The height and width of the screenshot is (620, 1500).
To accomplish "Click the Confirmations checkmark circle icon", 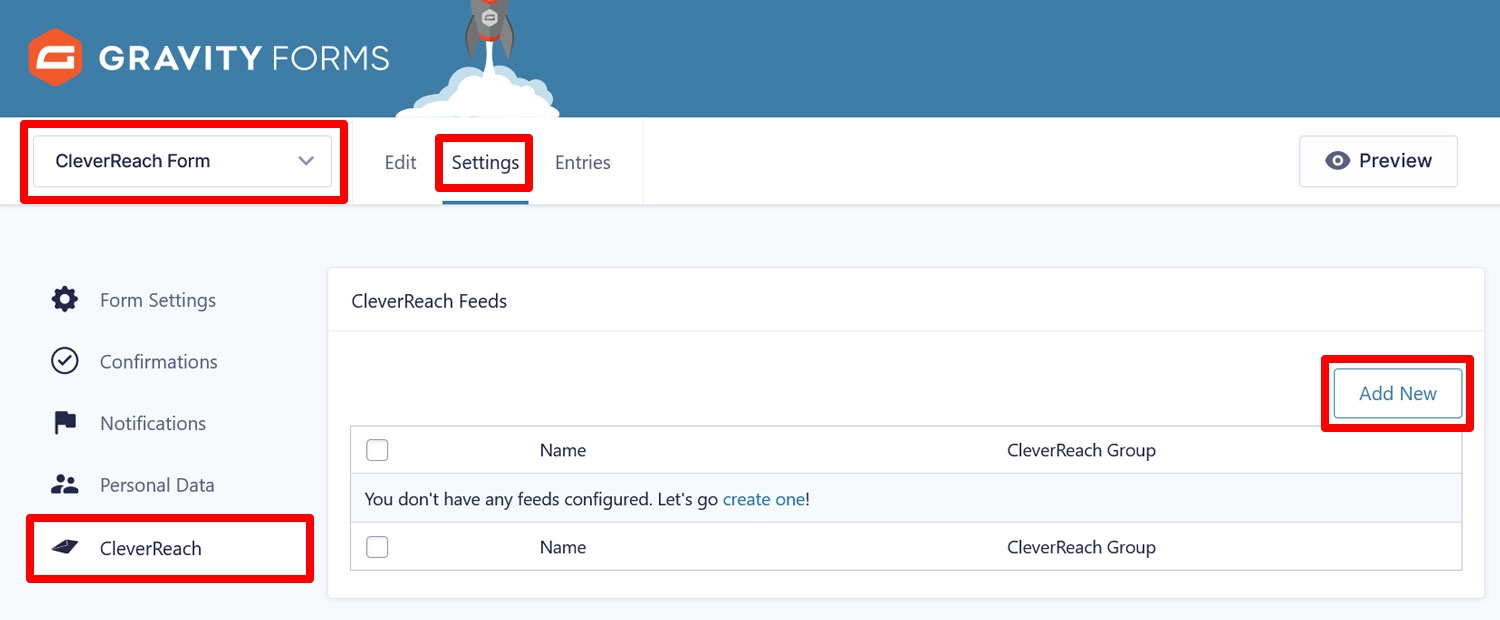I will coord(65,361).
